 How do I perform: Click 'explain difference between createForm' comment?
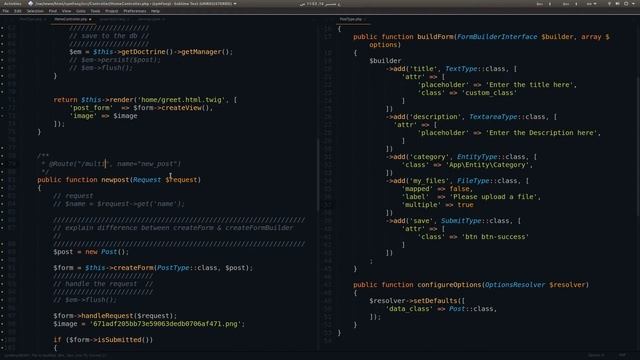[173, 228]
